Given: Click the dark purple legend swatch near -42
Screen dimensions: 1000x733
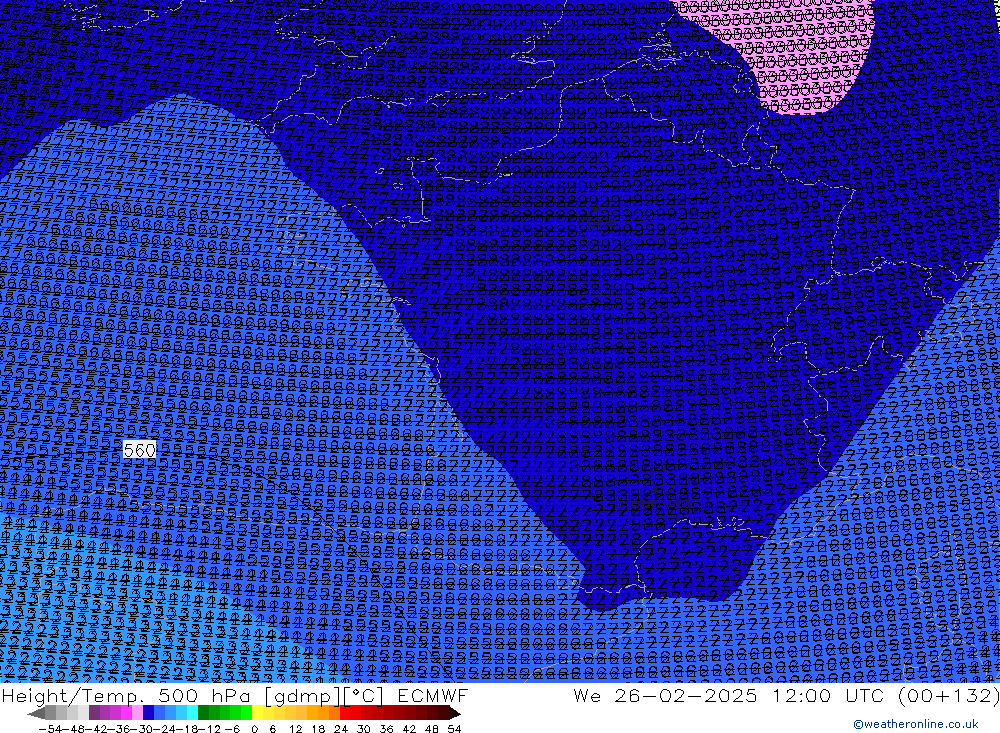Looking at the screenshot, I should 94,713.
